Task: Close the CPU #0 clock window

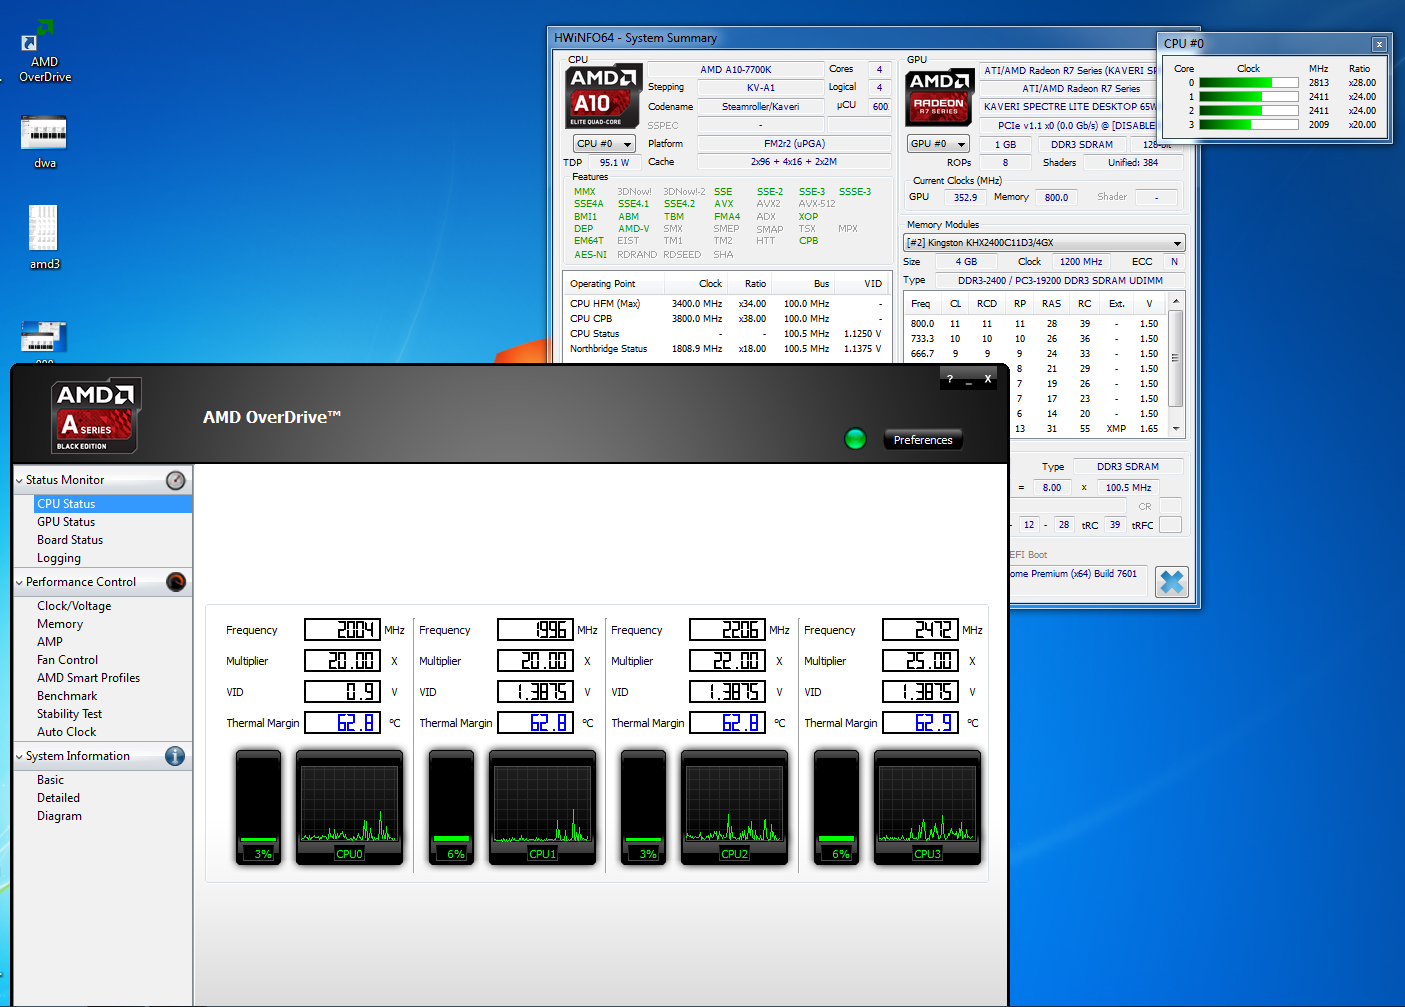Action: tap(1379, 44)
